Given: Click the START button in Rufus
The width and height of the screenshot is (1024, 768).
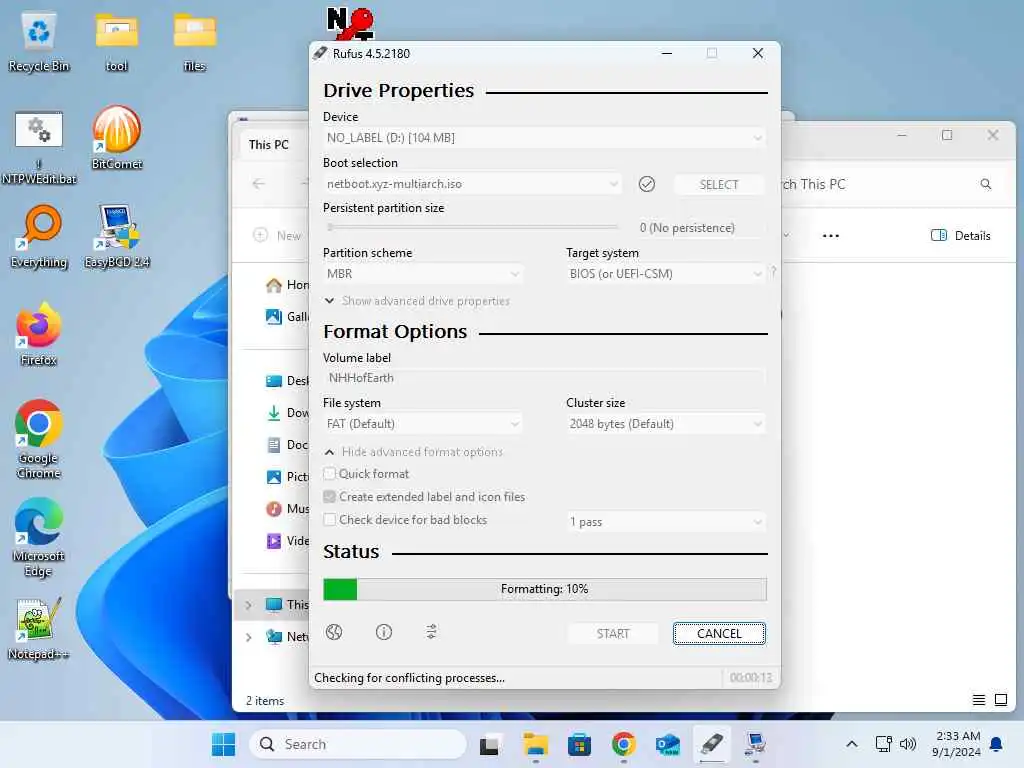Looking at the screenshot, I should tap(613, 633).
